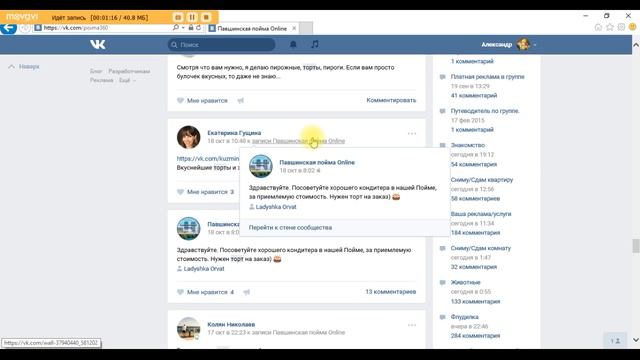Screen dimensions: 640x360
Task: Open Ваша реклама/услуги discussion
Action: (481, 213)
